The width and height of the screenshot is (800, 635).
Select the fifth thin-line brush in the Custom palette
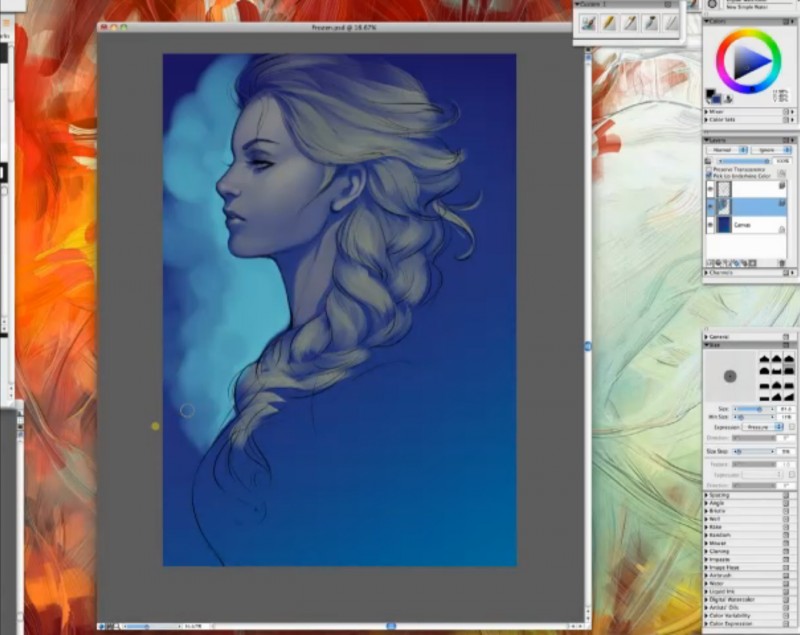point(671,23)
